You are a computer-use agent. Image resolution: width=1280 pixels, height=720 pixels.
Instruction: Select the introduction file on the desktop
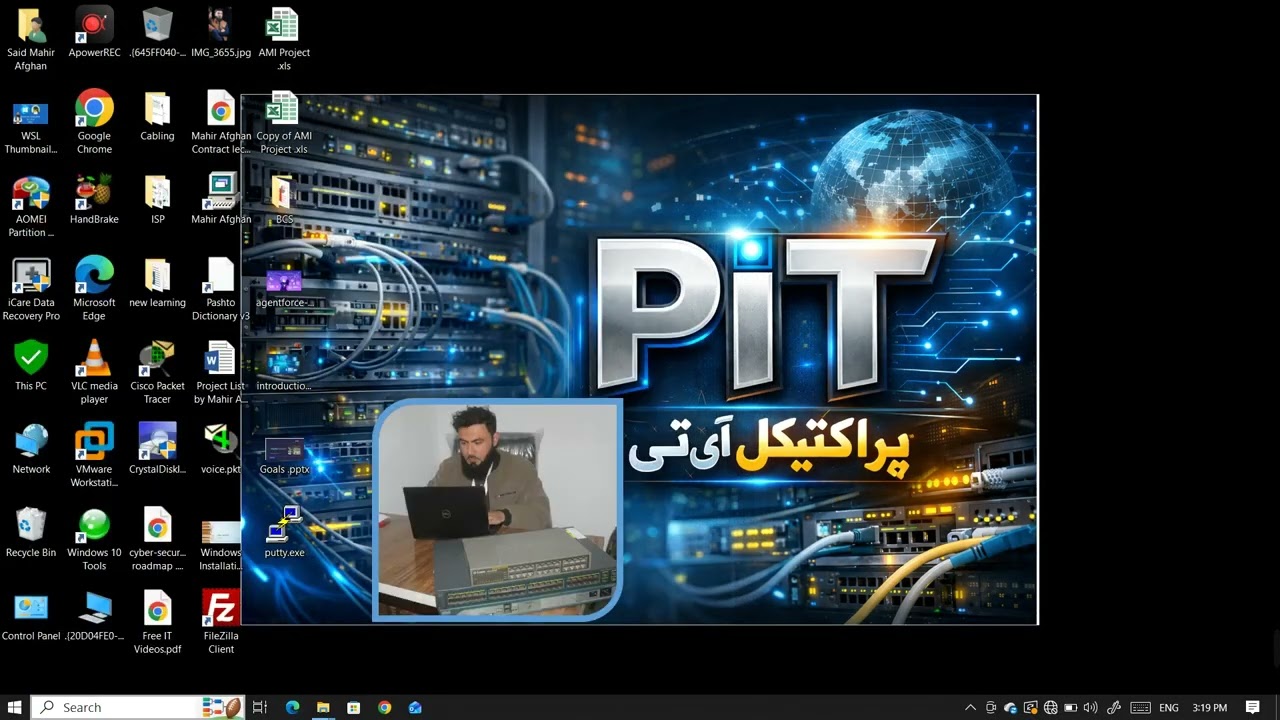[x=284, y=369]
